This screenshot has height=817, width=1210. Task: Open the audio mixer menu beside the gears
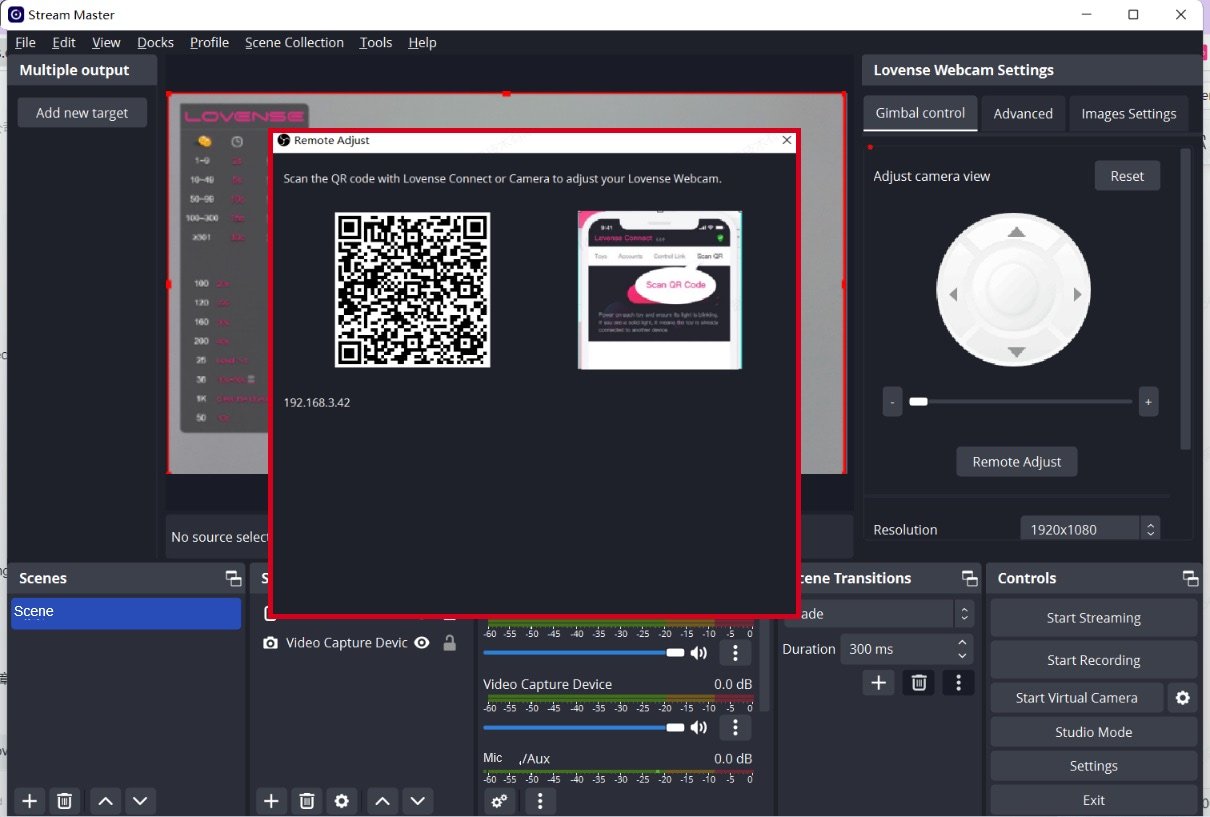(x=540, y=800)
